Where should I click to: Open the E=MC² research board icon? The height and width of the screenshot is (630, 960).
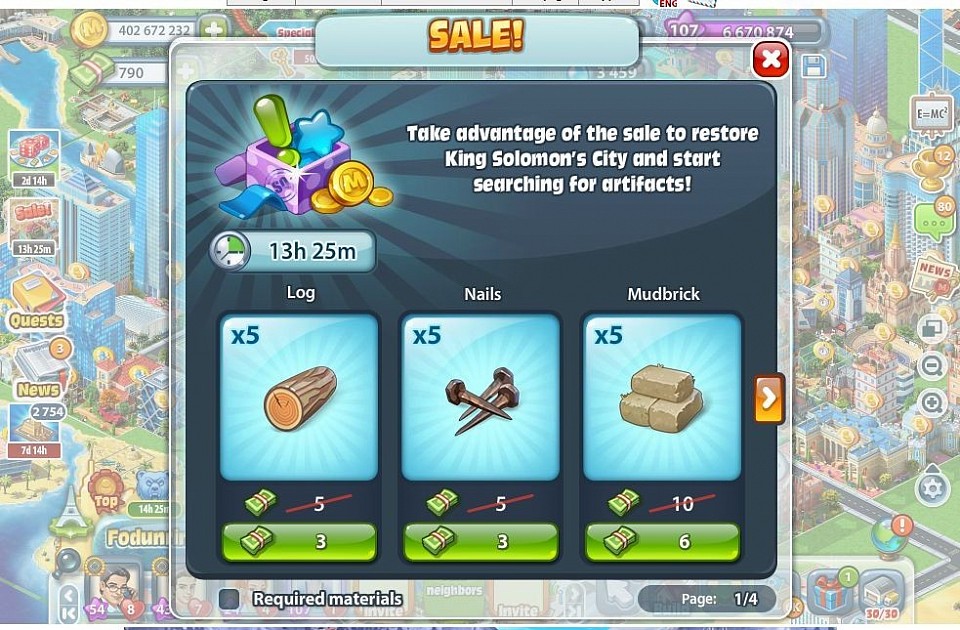pos(932,114)
